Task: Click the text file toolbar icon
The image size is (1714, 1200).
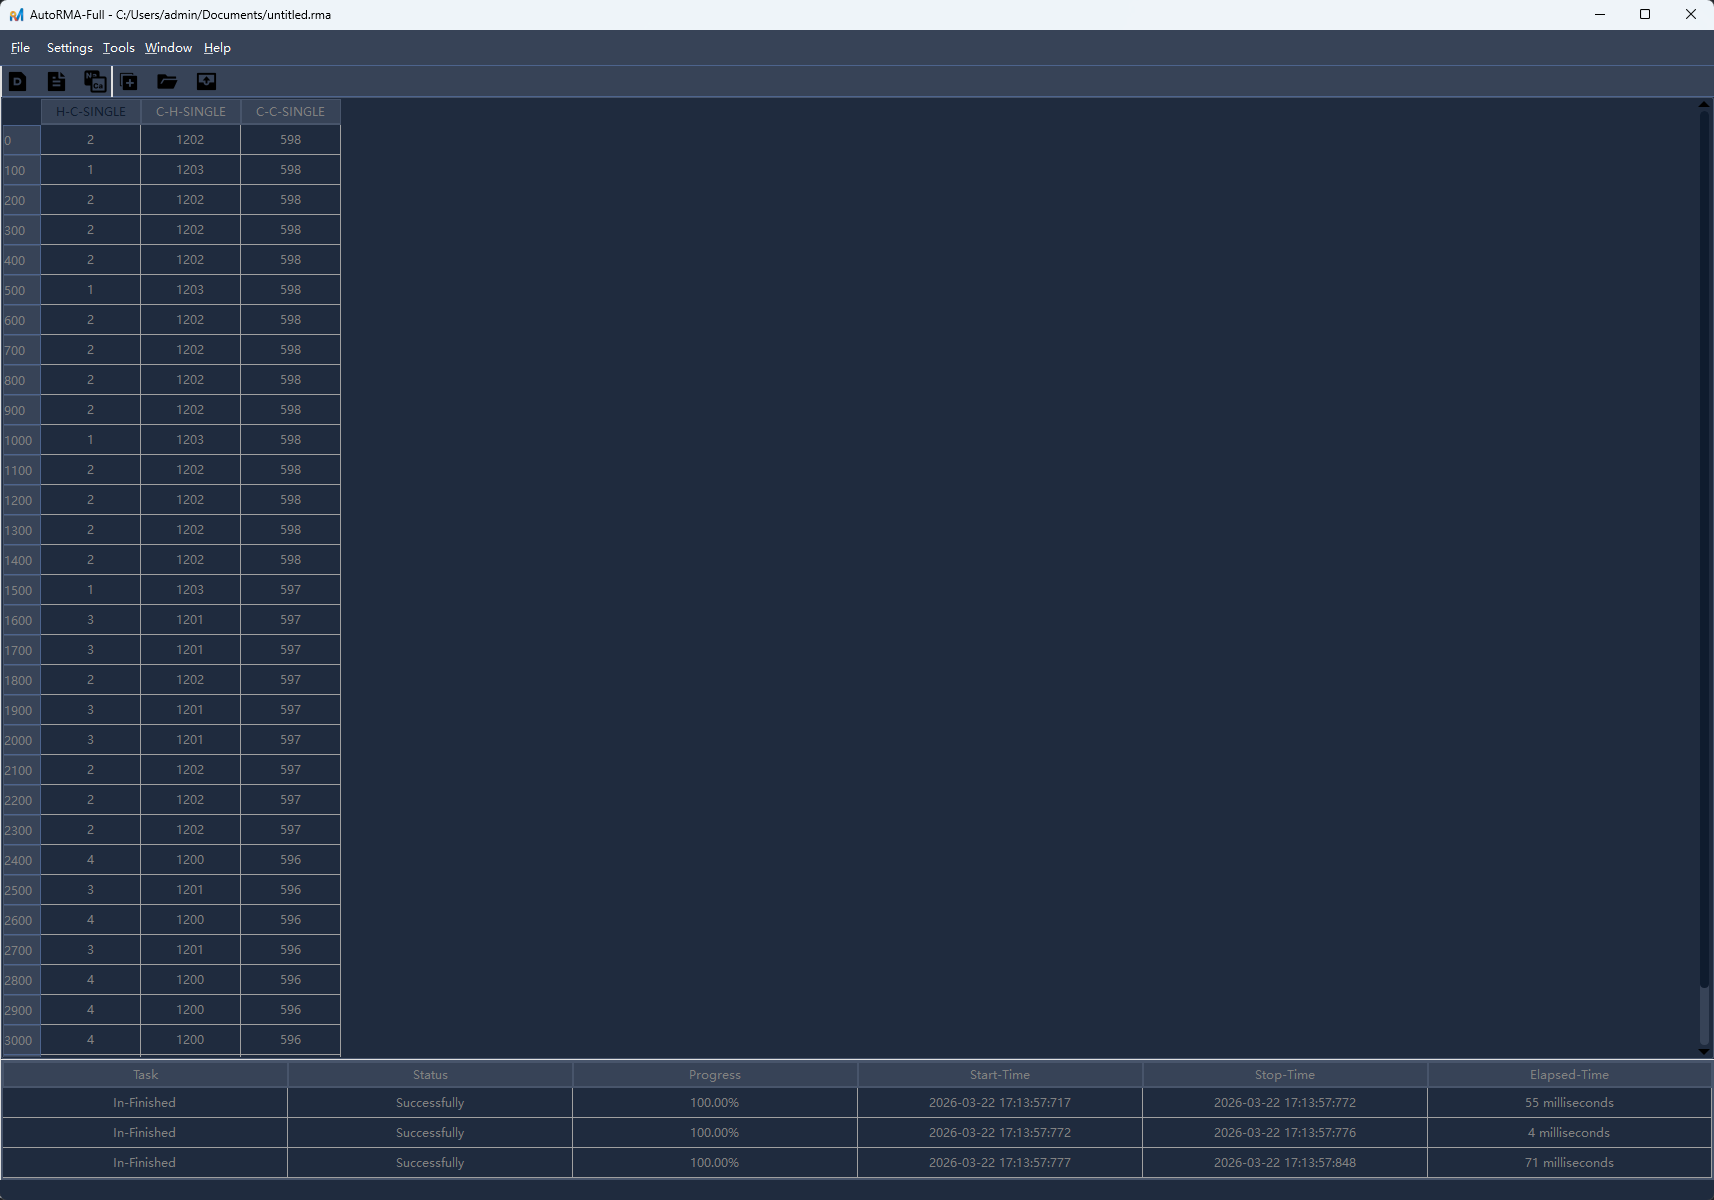Action: point(56,82)
